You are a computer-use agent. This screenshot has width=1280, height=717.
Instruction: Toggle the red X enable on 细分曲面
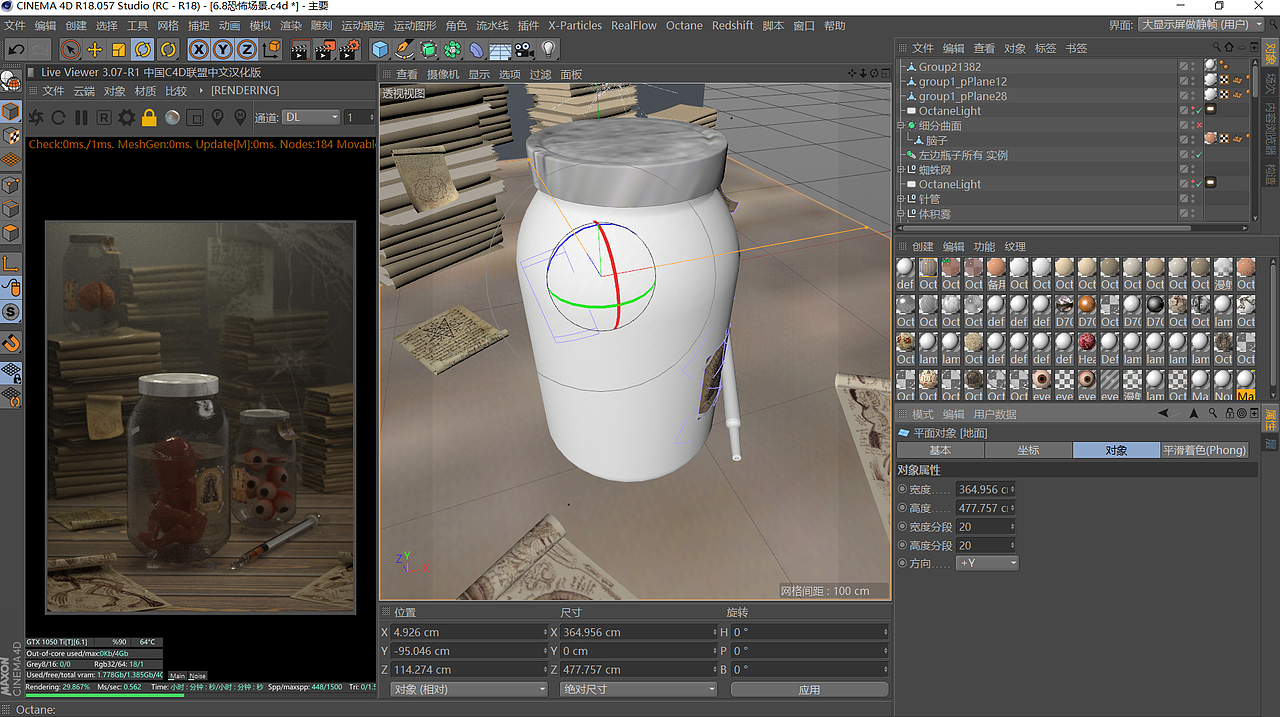pyautogui.click(x=1198, y=126)
